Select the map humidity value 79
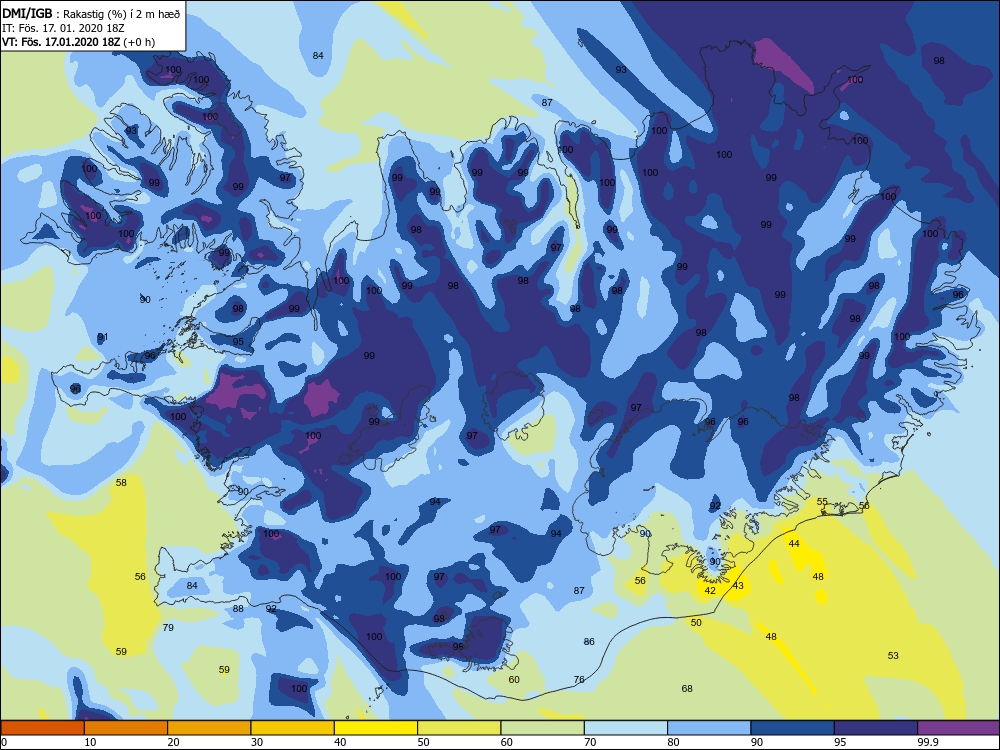1000x750 pixels. click(x=168, y=628)
